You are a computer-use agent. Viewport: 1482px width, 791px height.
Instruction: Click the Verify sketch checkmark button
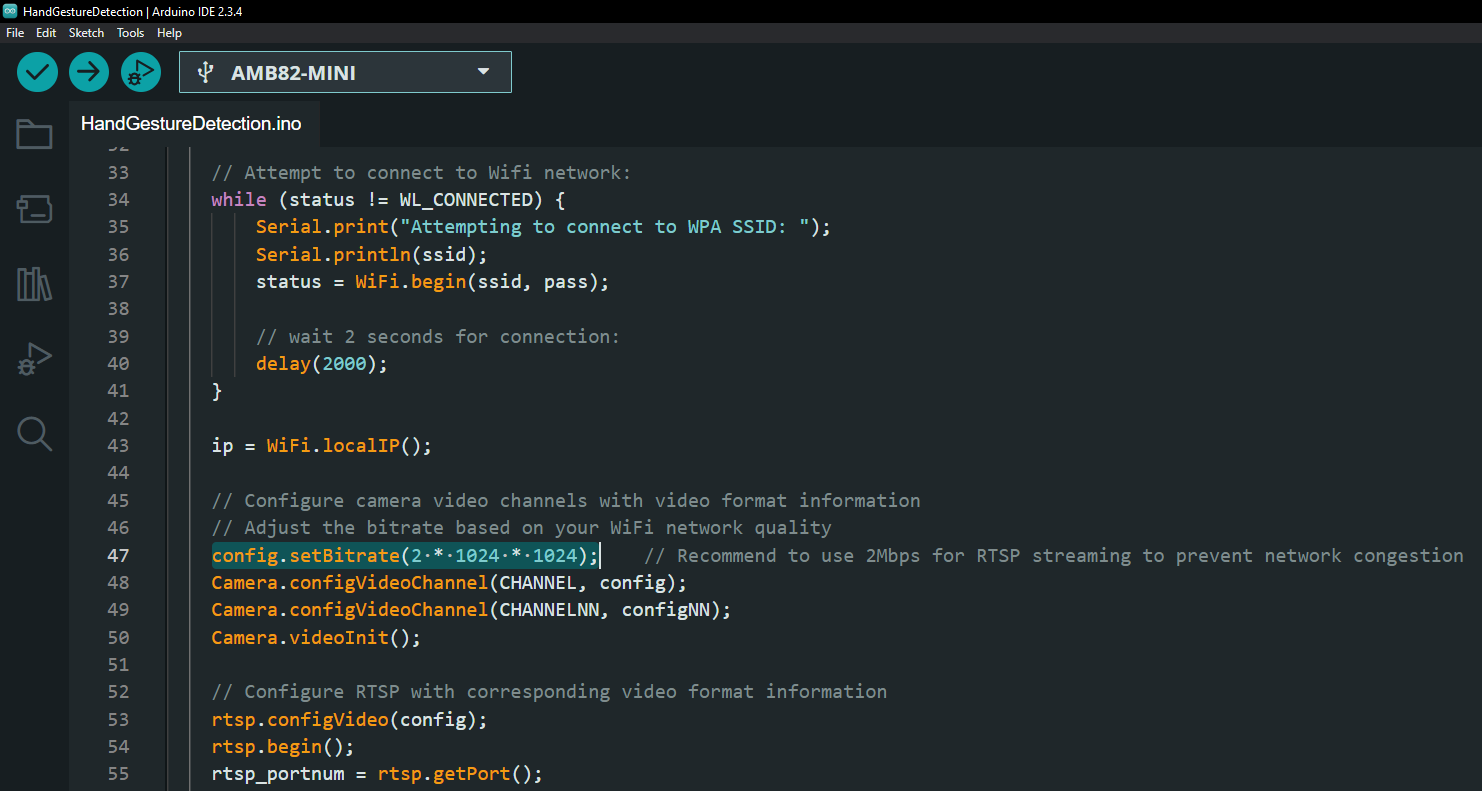(x=38, y=72)
